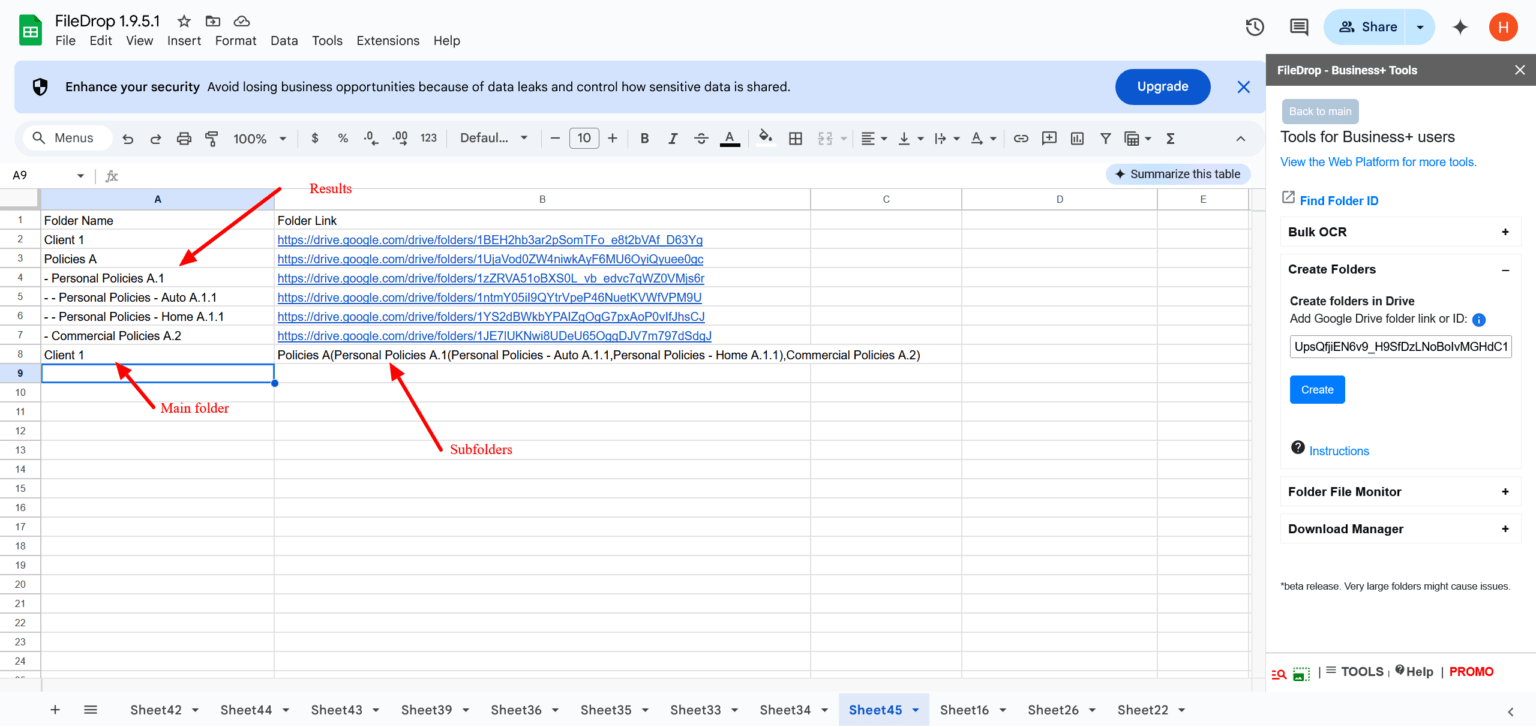The width and height of the screenshot is (1536, 727).
Task: Open version history clock icon
Action: click(1255, 27)
